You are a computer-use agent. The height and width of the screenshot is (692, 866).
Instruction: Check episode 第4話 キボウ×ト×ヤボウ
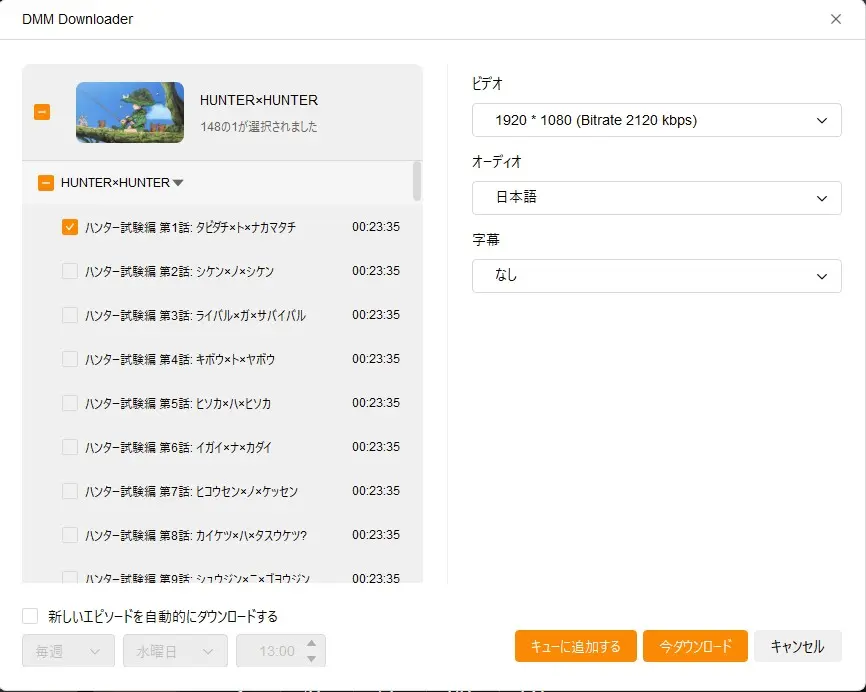(70, 359)
